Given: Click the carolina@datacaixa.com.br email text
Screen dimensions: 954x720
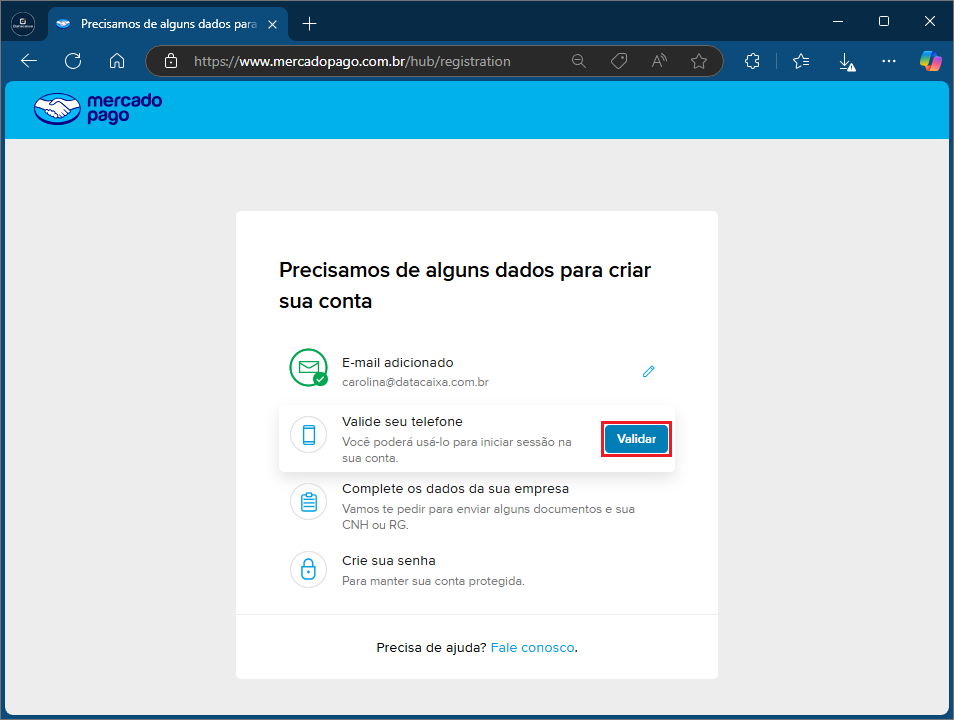Looking at the screenshot, I should point(416,382).
